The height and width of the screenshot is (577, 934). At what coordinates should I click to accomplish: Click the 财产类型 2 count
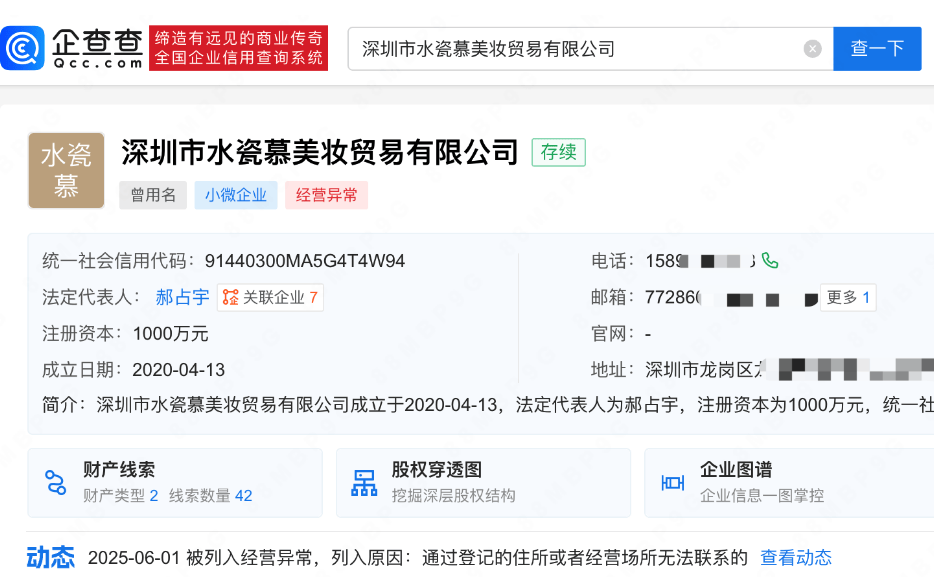(x=120, y=495)
